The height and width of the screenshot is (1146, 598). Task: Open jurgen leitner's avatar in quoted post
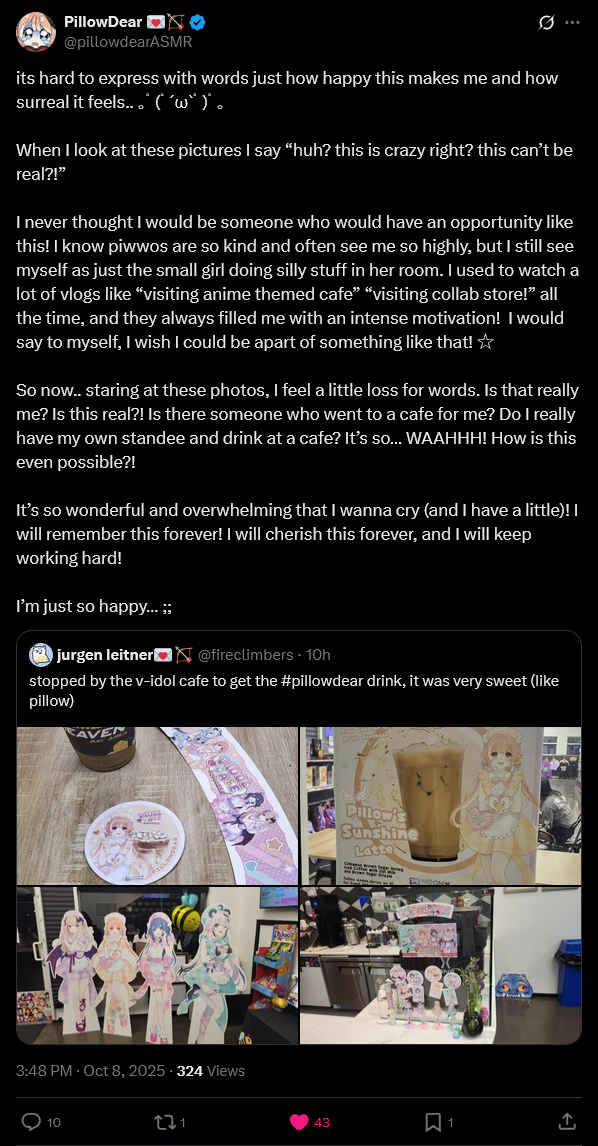(x=40, y=654)
